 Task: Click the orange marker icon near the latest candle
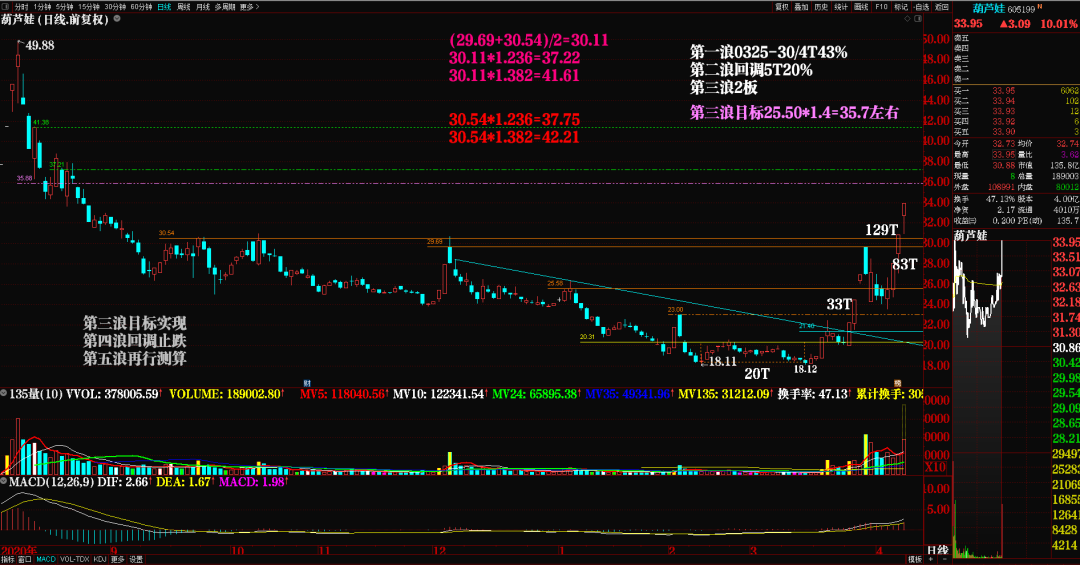click(897, 383)
